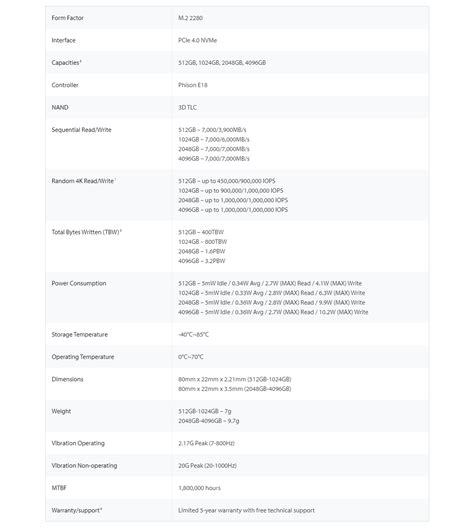Image resolution: width=474 pixels, height=530 pixels.
Task: Click the 1024GB up to 900,000/1,000,000 IOPS line
Action: [x=231, y=191]
